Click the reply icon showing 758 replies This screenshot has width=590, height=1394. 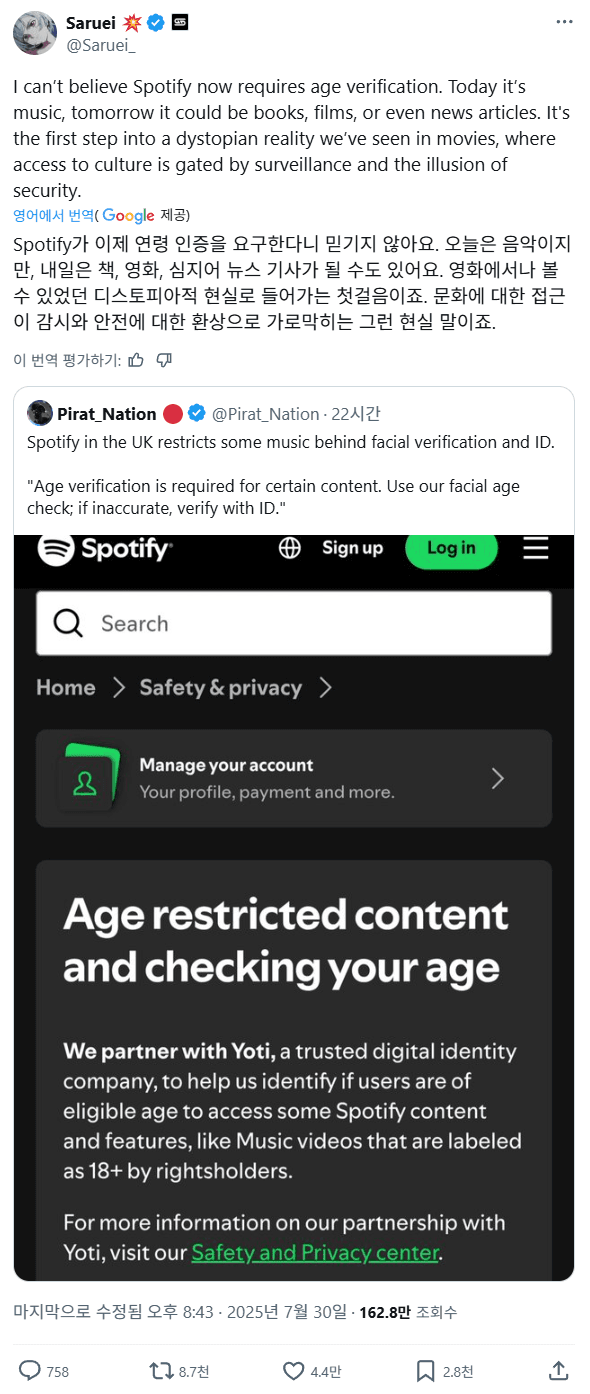[x=28, y=1370]
